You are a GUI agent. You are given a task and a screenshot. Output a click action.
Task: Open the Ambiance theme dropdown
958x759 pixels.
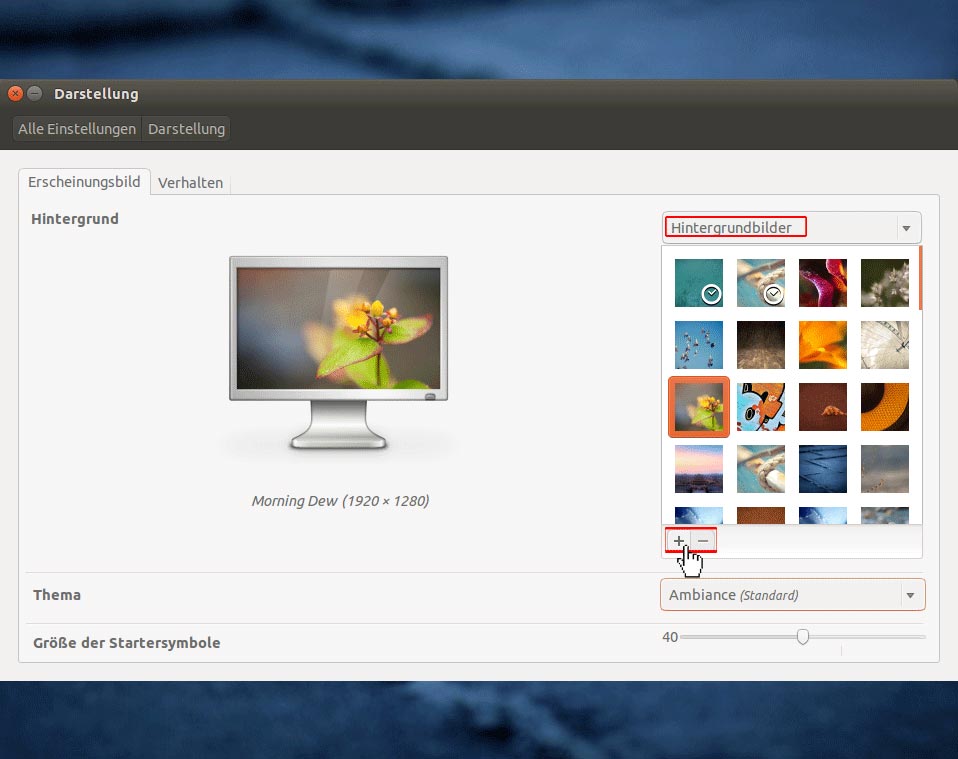(792, 595)
